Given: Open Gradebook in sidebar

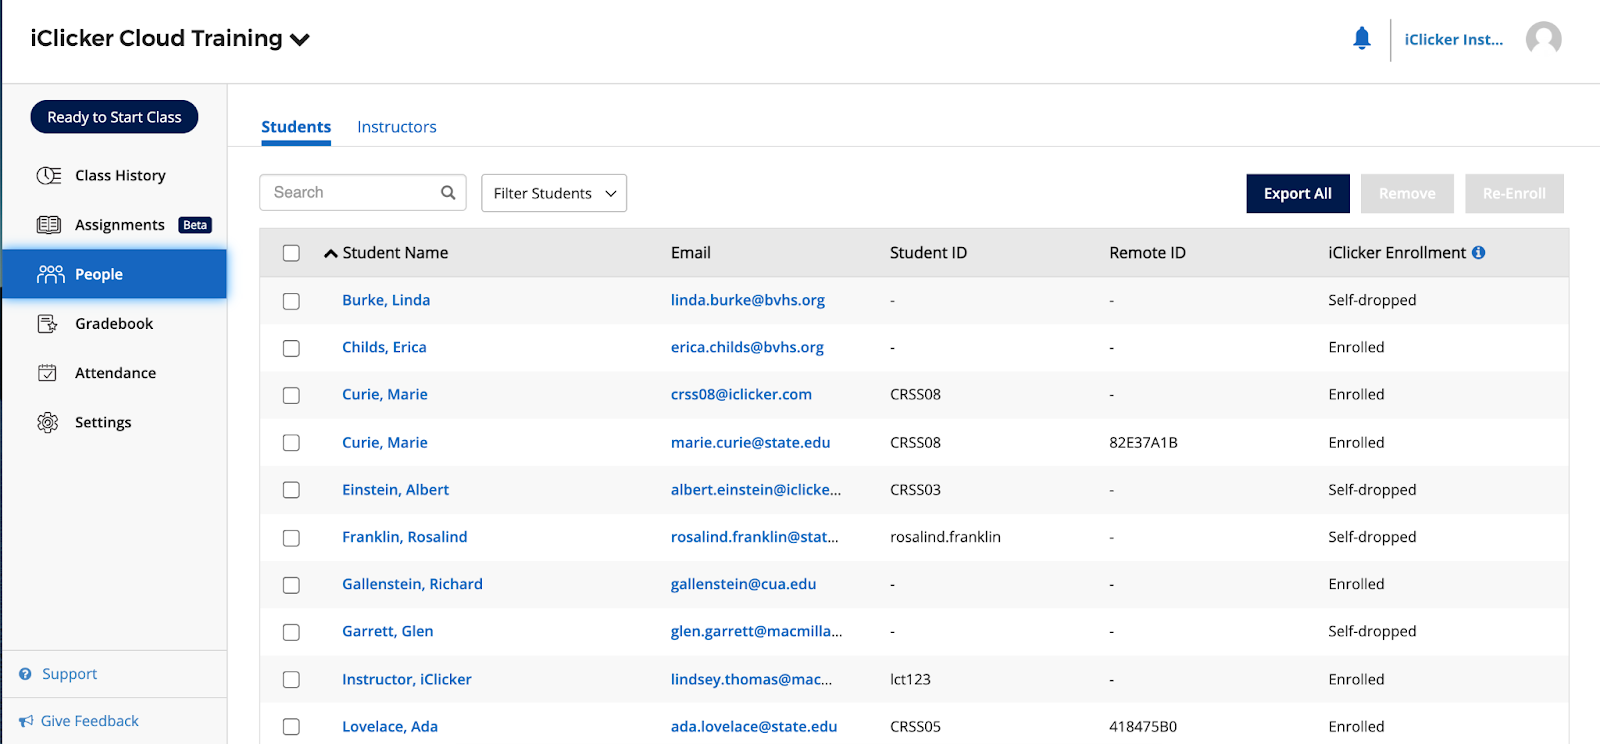Looking at the screenshot, I should (115, 324).
